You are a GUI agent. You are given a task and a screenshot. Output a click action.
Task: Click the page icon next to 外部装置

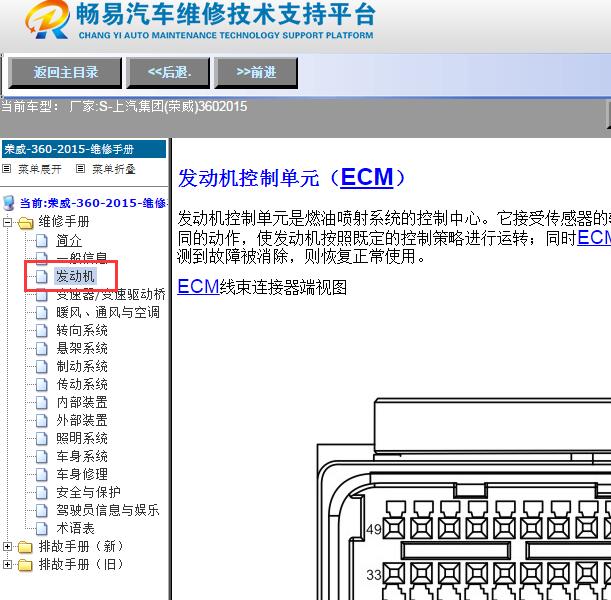click(x=42, y=420)
